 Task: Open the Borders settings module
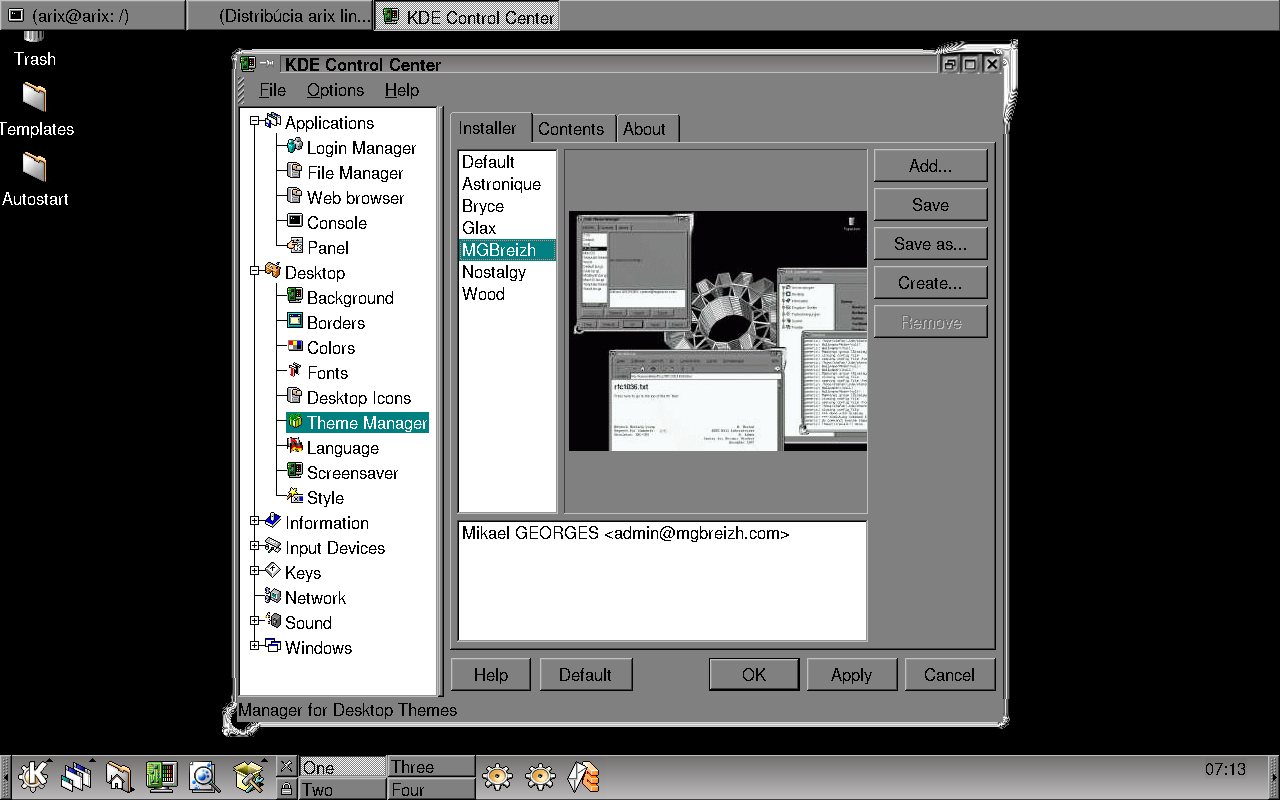pyautogui.click(x=325, y=323)
